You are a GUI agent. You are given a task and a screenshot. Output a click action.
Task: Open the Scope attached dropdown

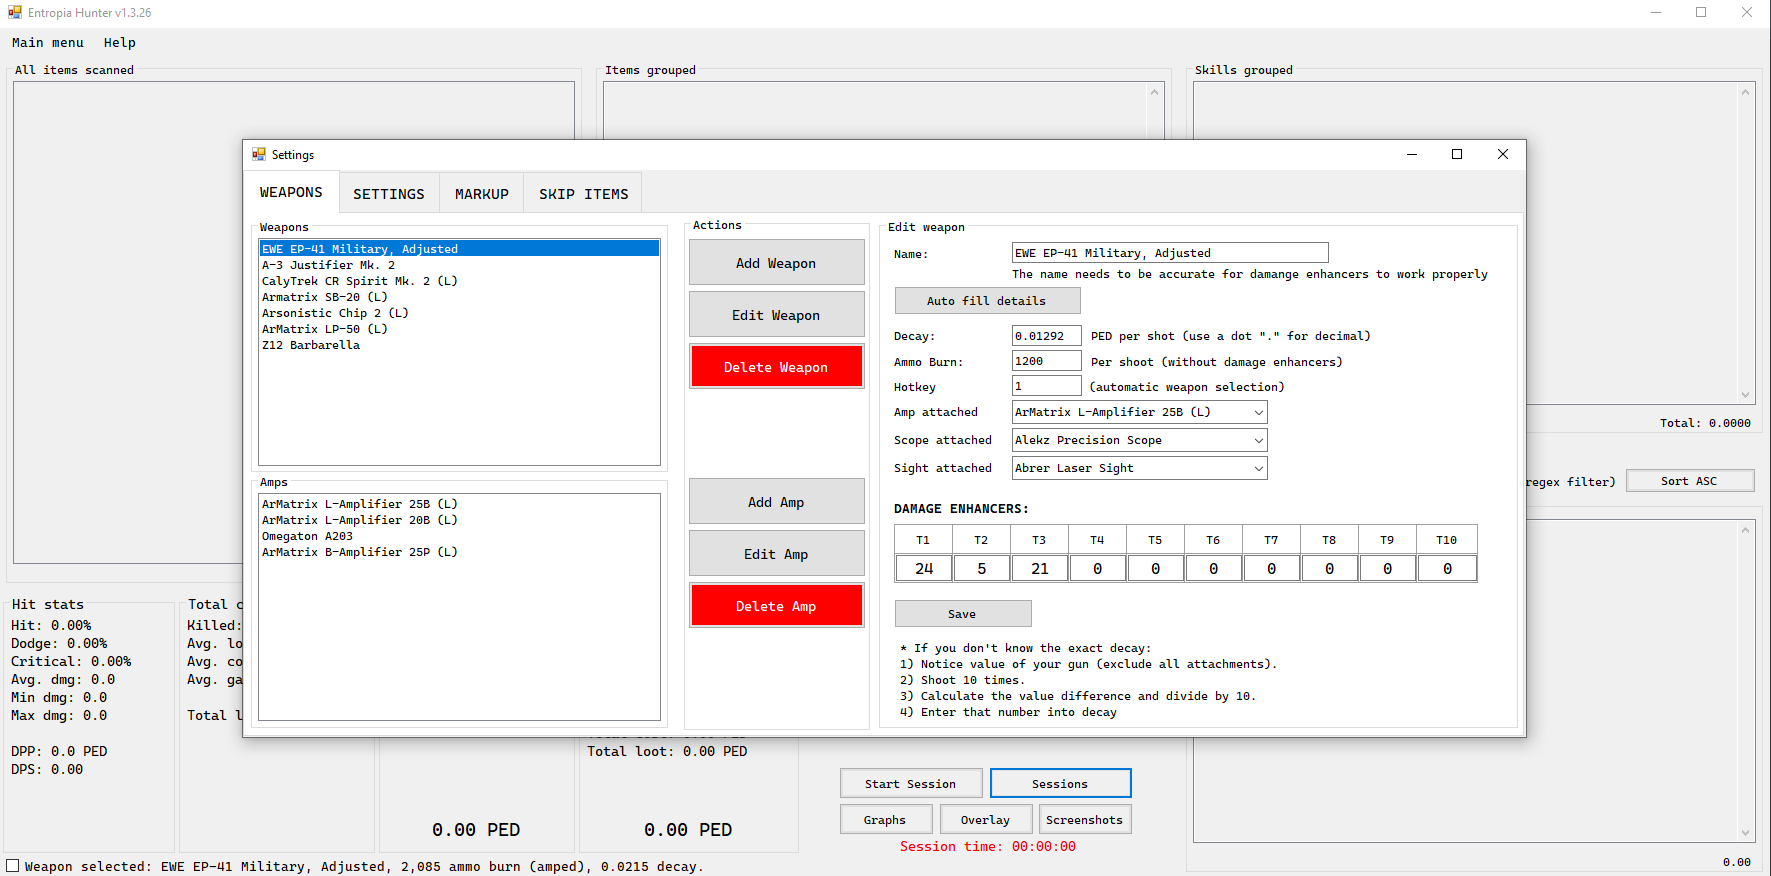[1139, 440]
